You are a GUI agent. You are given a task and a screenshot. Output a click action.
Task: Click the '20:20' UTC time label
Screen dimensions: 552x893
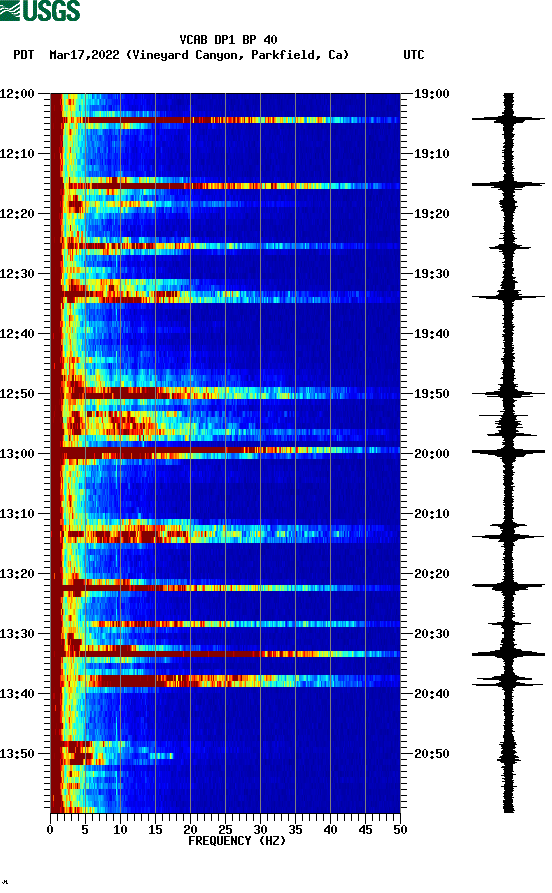431,574
